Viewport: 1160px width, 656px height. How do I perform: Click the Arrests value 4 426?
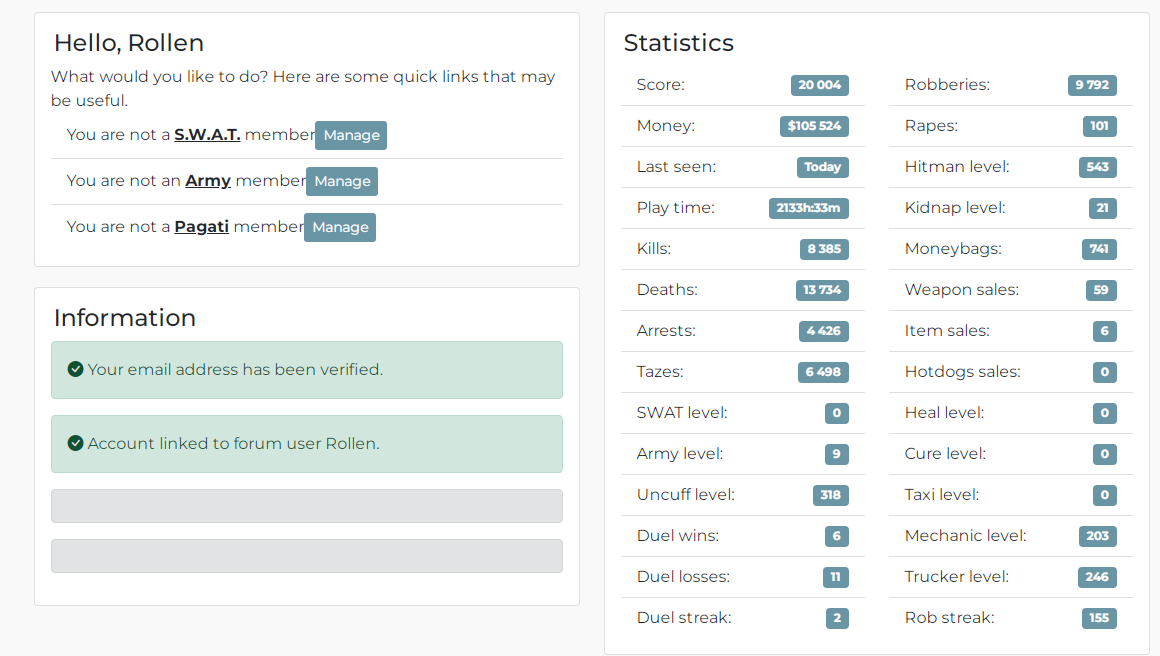tap(823, 331)
